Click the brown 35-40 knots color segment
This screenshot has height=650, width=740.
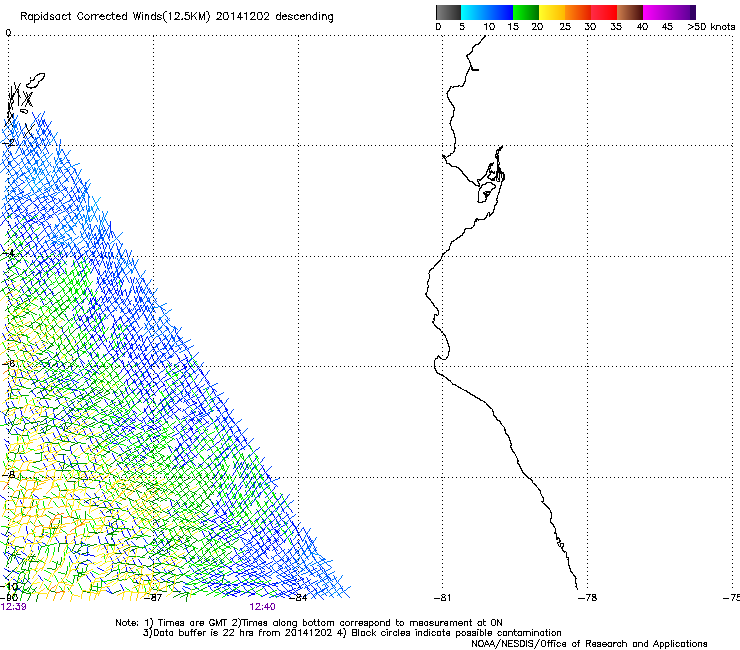coord(630,12)
